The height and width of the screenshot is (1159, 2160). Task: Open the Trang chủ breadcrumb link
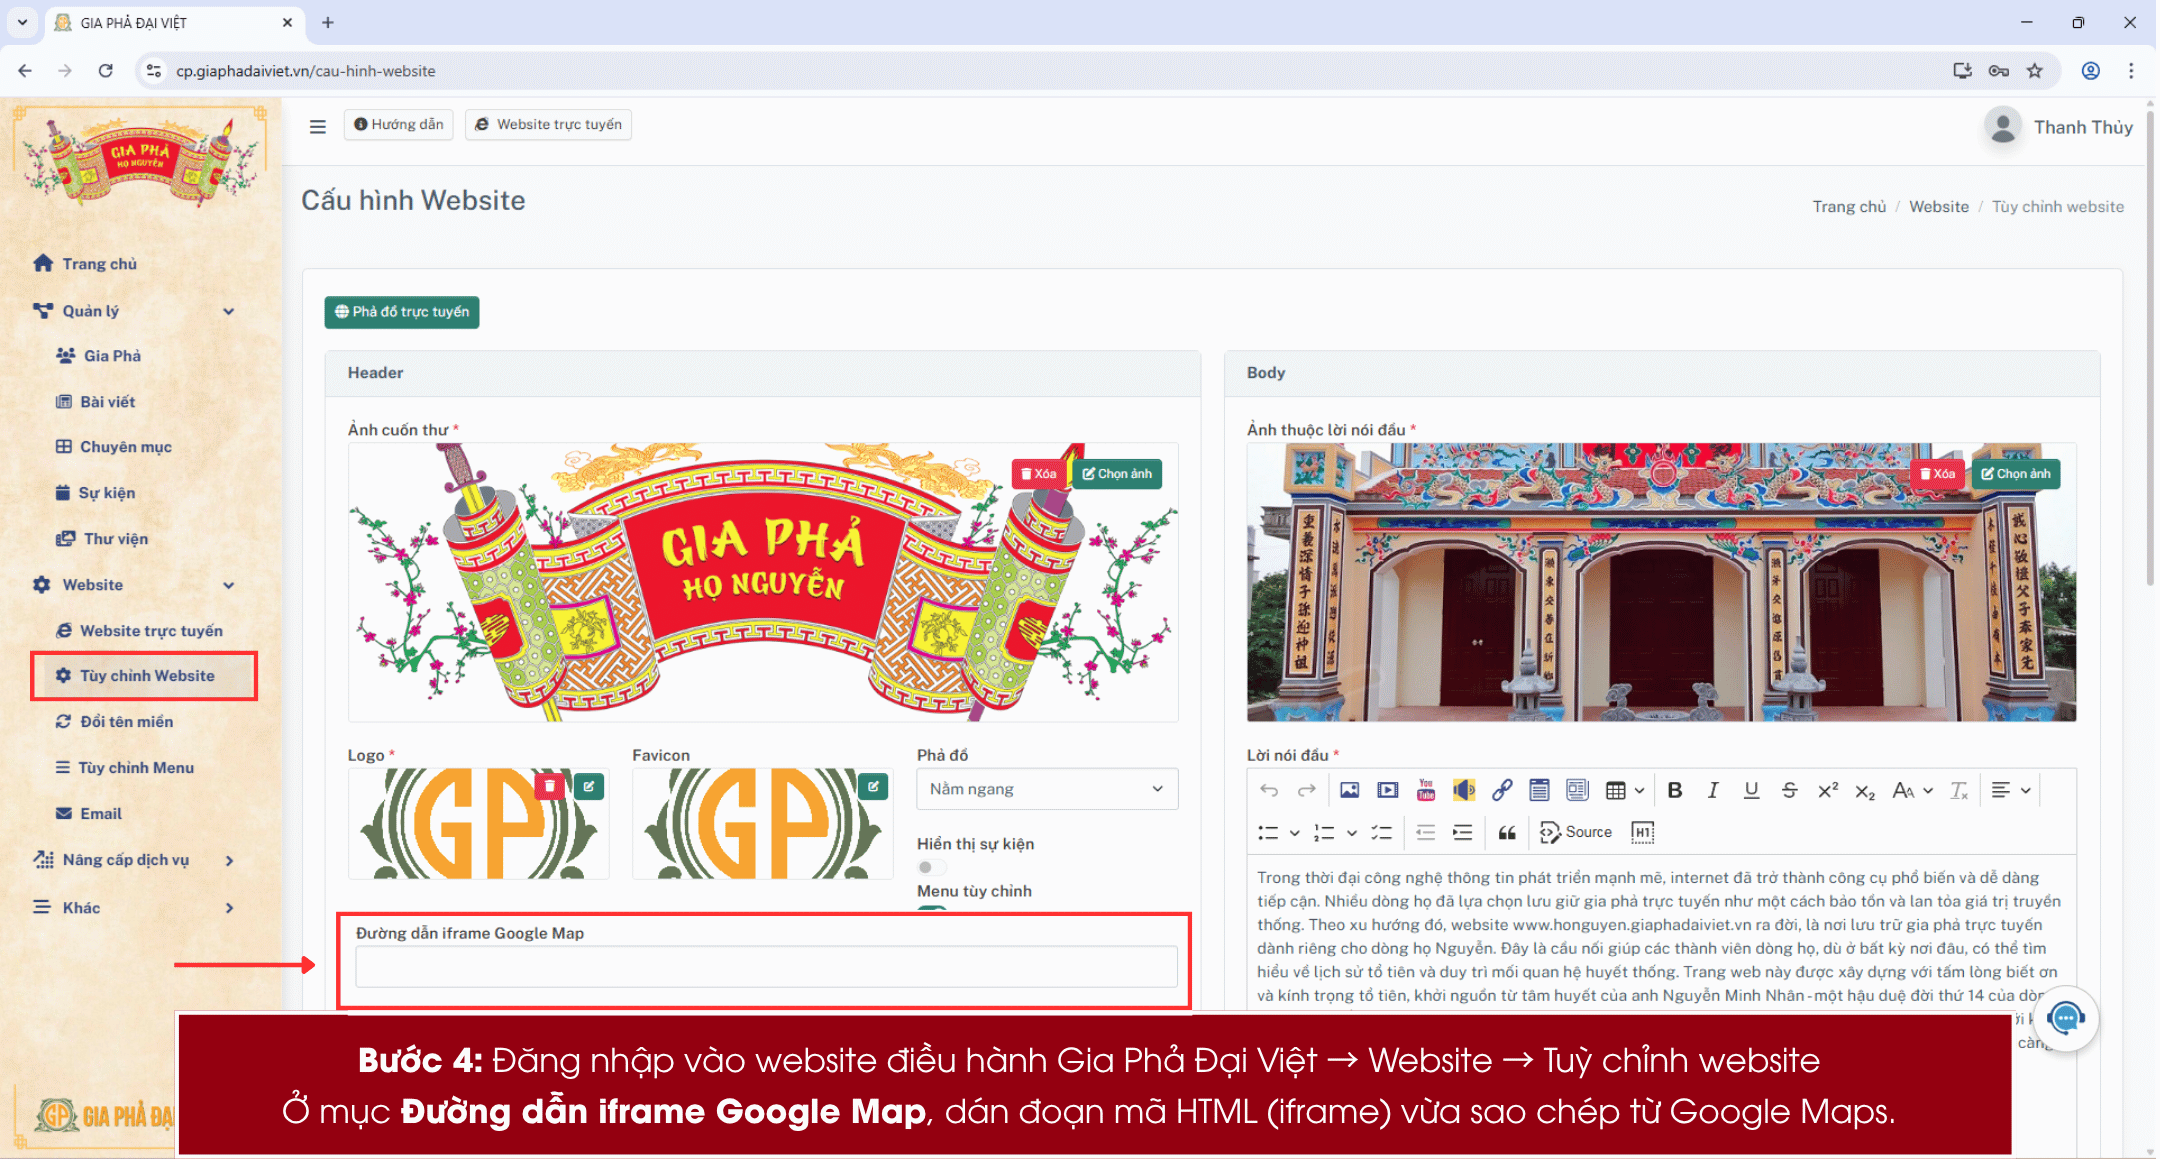coord(1849,206)
